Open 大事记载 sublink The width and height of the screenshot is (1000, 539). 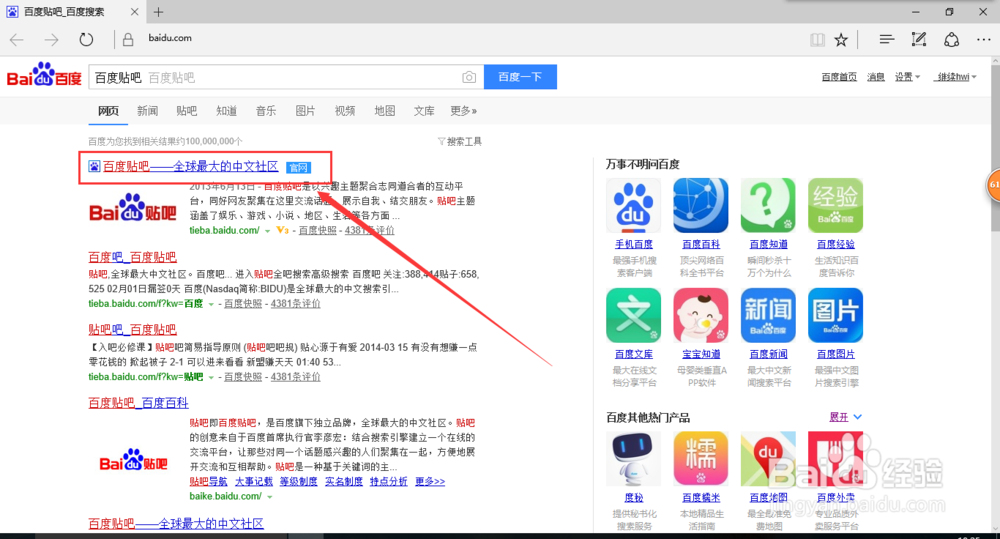click(x=254, y=482)
